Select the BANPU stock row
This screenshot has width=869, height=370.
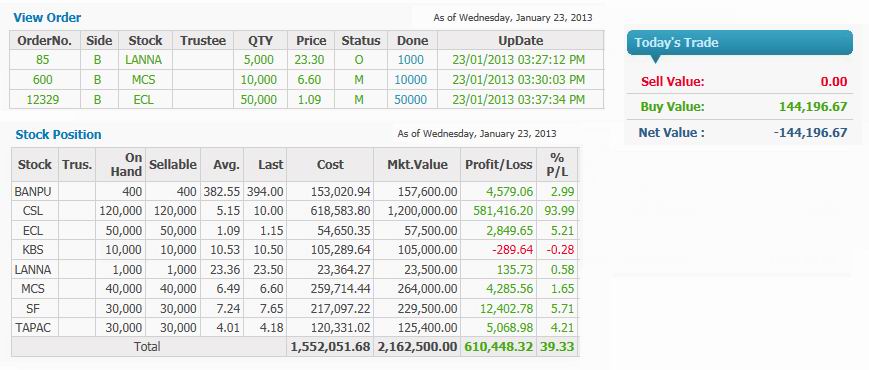pos(294,192)
